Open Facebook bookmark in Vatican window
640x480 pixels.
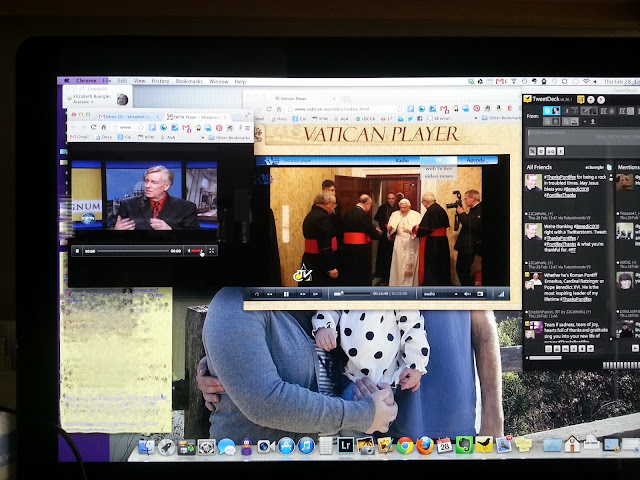pos(420,118)
